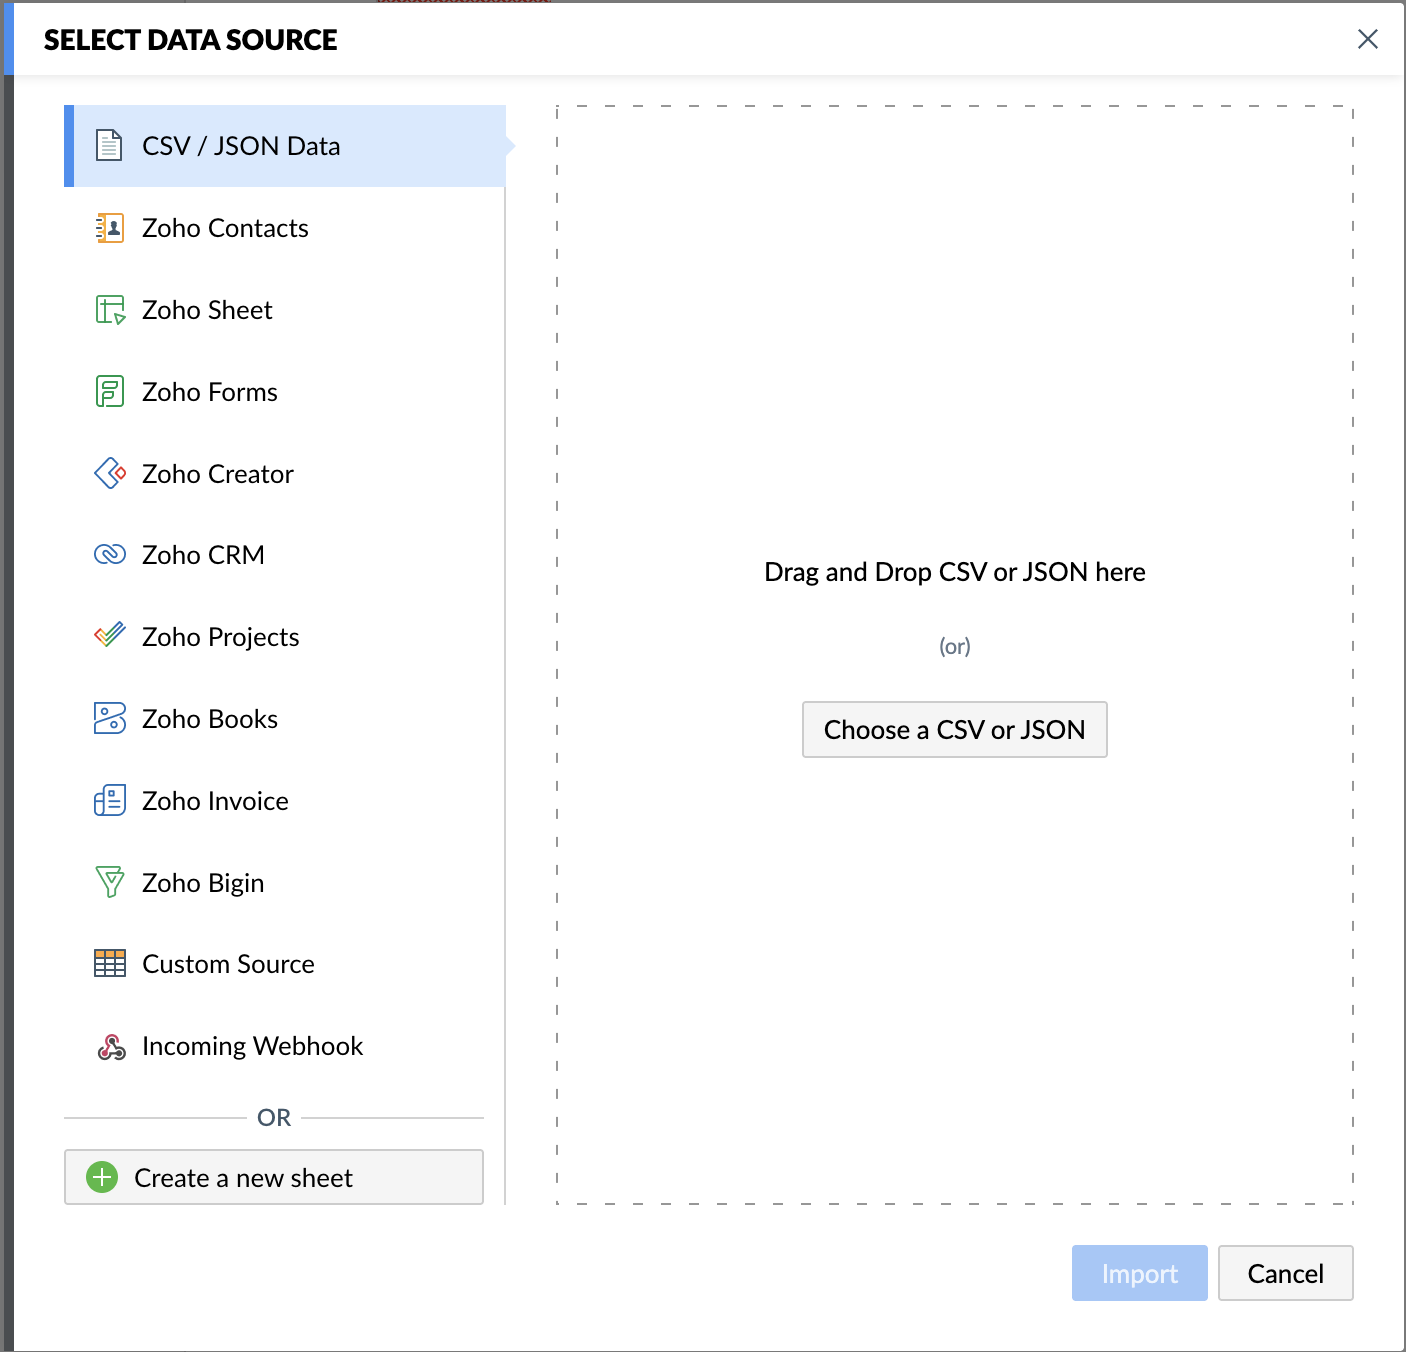Click the Zoho Forms icon
The height and width of the screenshot is (1352, 1406).
(x=109, y=392)
